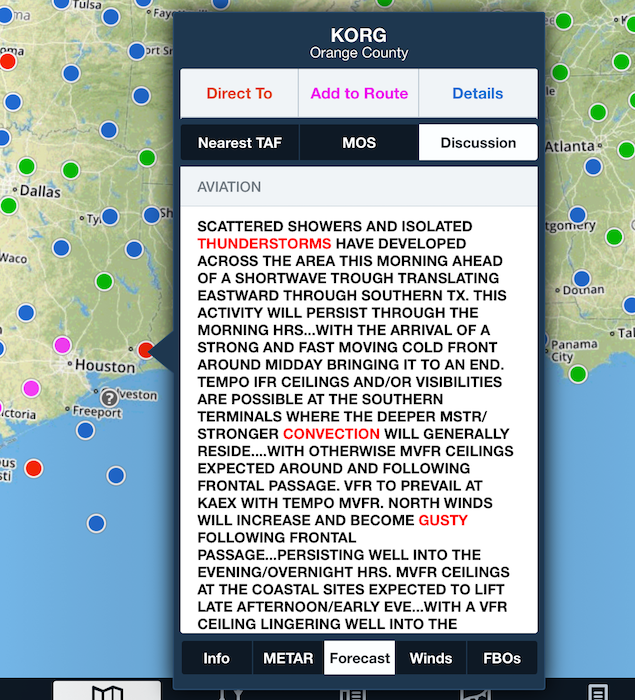Viewport: 635px width, 700px height.
Task: Tap the blue station dot below Atlanta label
Action: click(x=593, y=167)
